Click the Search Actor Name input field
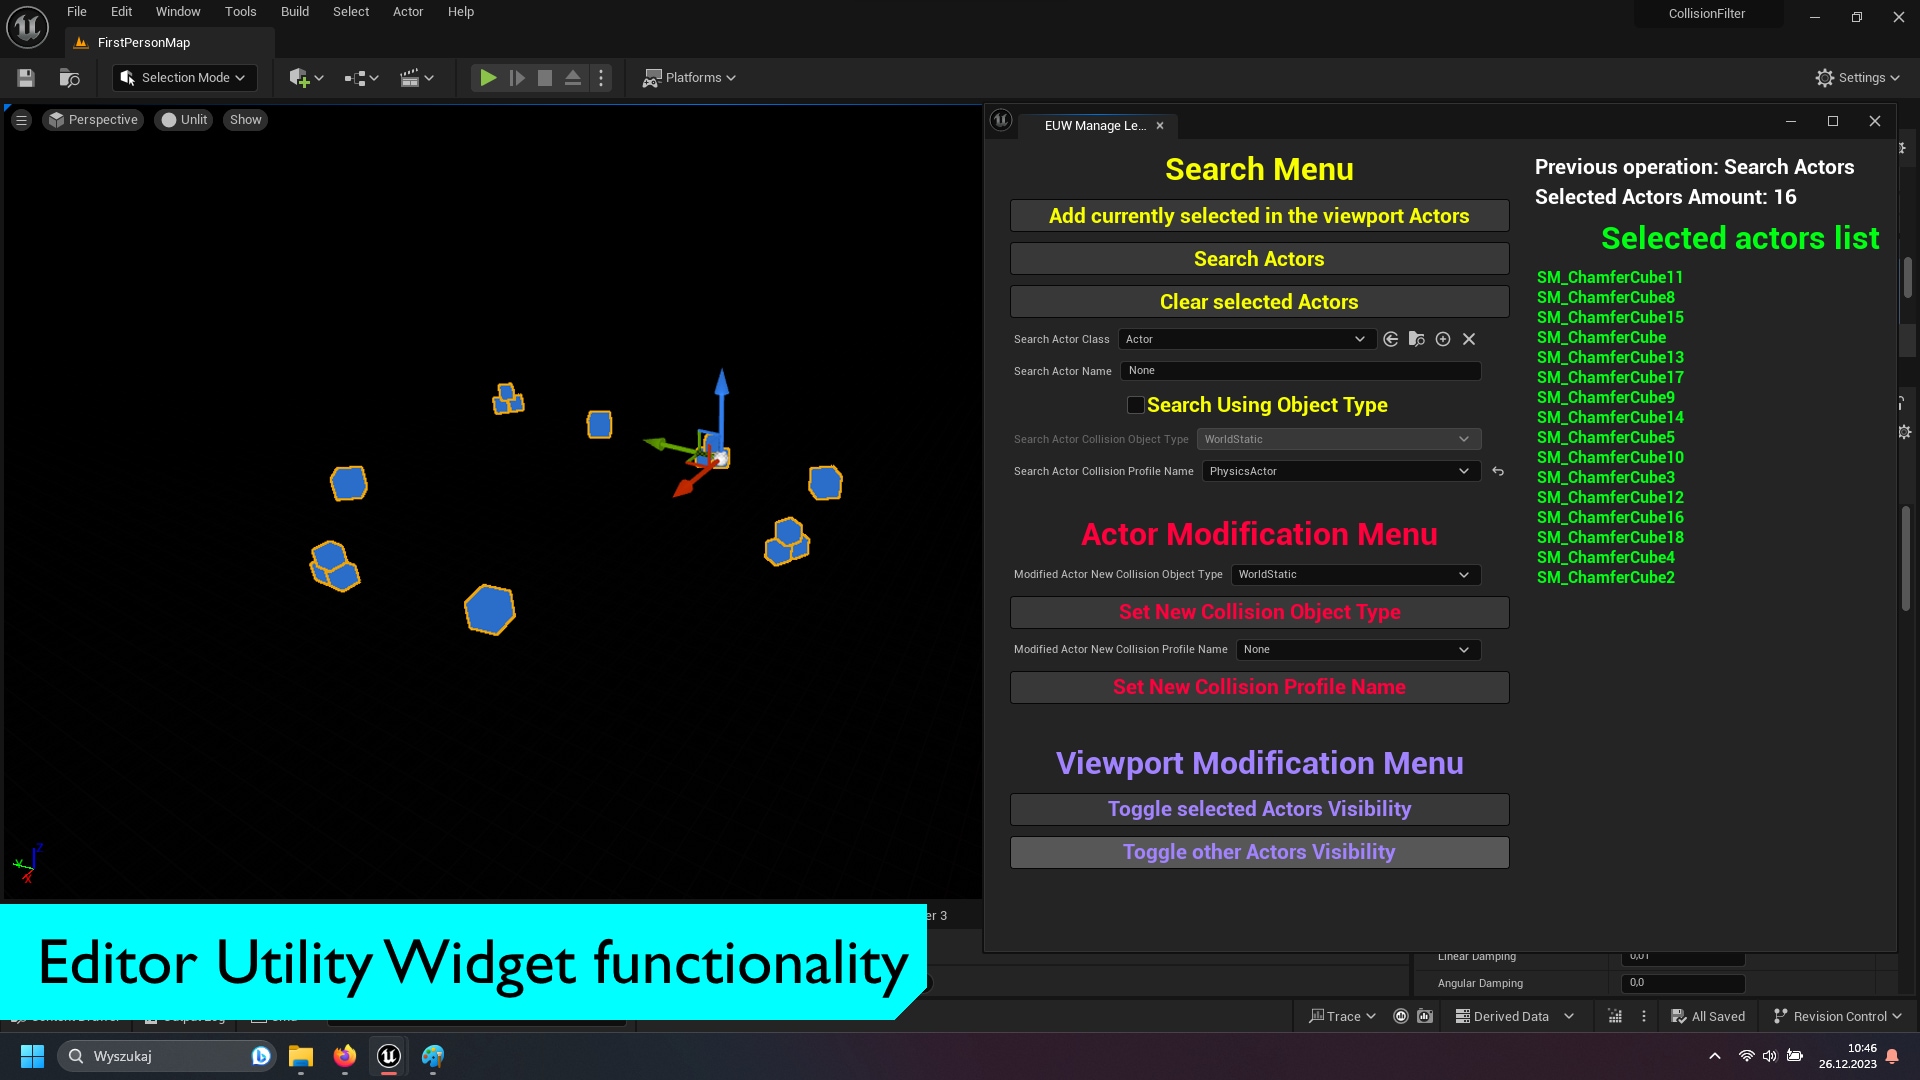This screenshot has width=1920, height=1080. (1298, 371)
